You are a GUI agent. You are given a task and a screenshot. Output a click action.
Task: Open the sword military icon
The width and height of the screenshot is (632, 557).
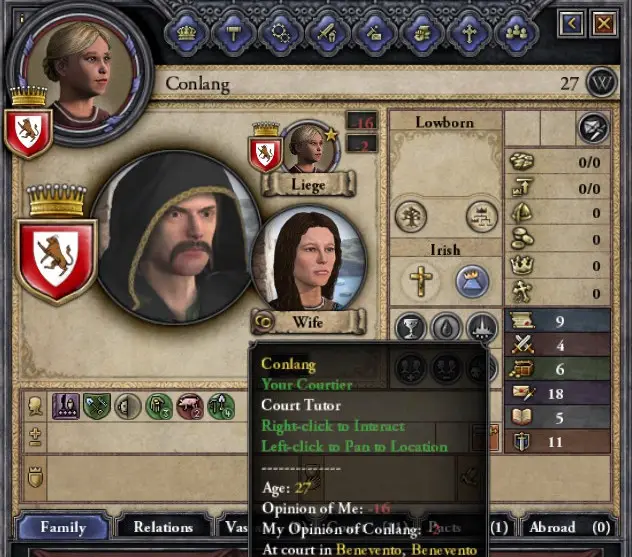pos(327,33)
